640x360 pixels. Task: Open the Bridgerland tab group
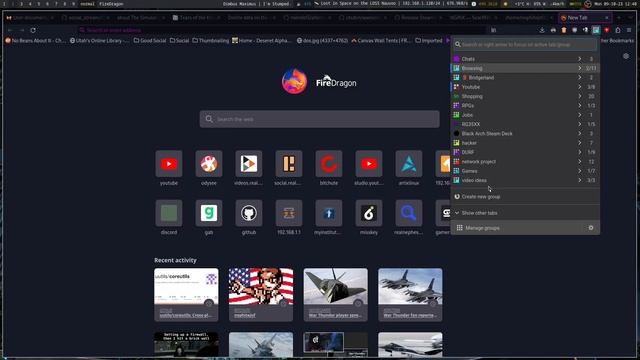[x=525, y=78]
